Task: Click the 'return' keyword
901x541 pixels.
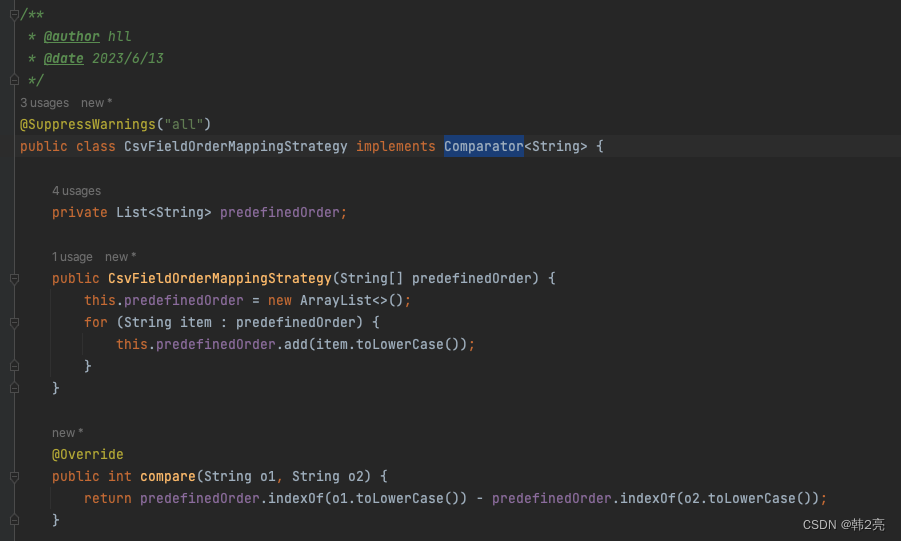Action: point(107,498)
